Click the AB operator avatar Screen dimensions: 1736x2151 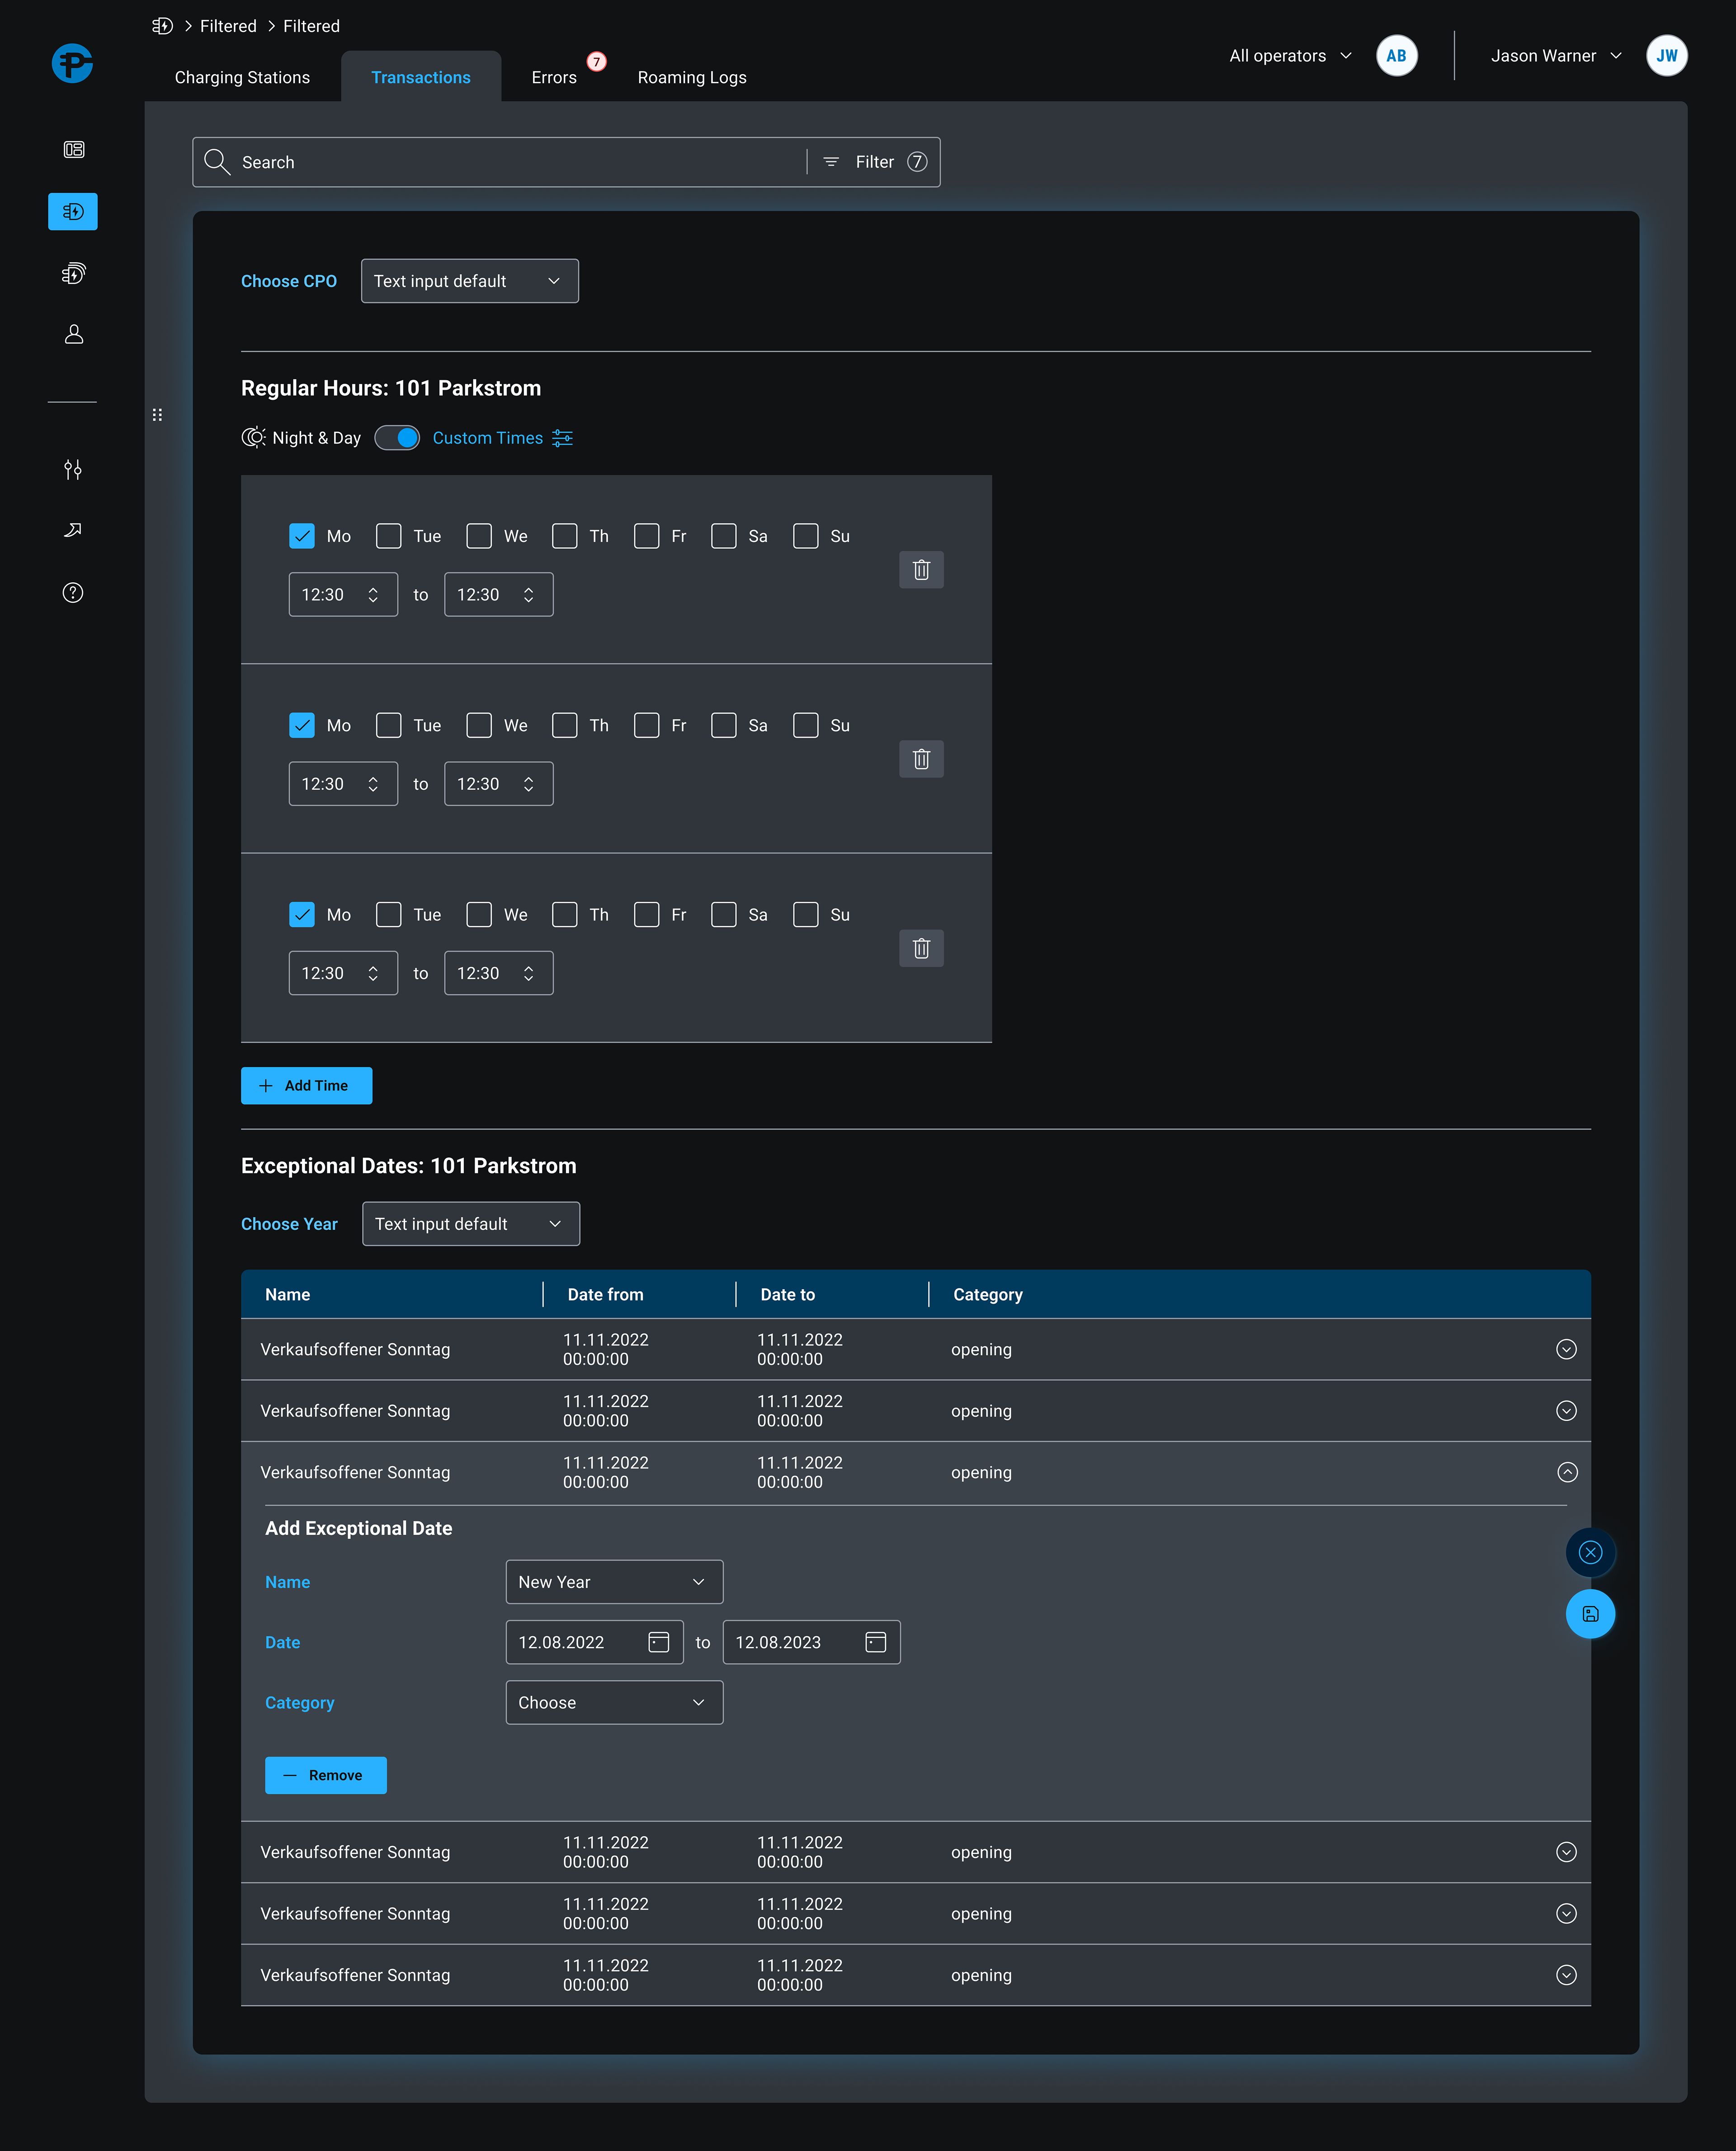pos(1397,56)
